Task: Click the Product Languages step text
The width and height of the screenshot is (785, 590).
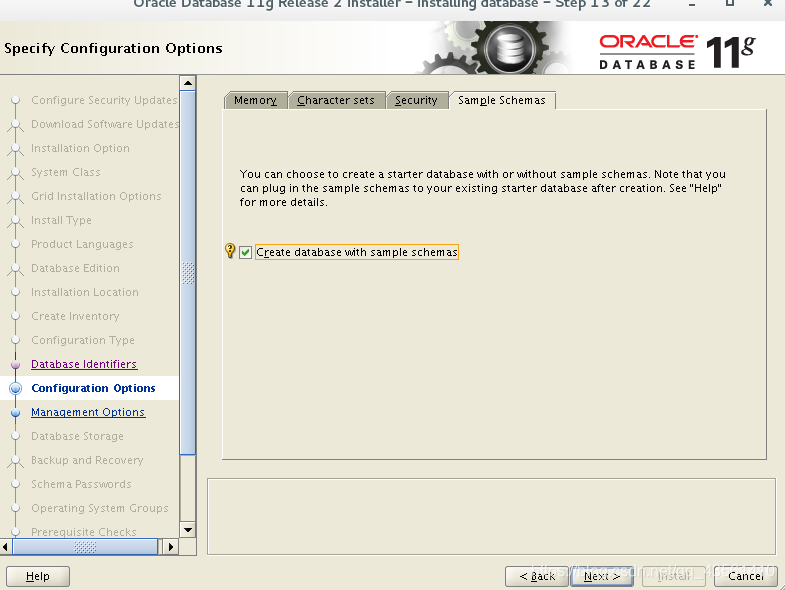Action: [82, 244]
